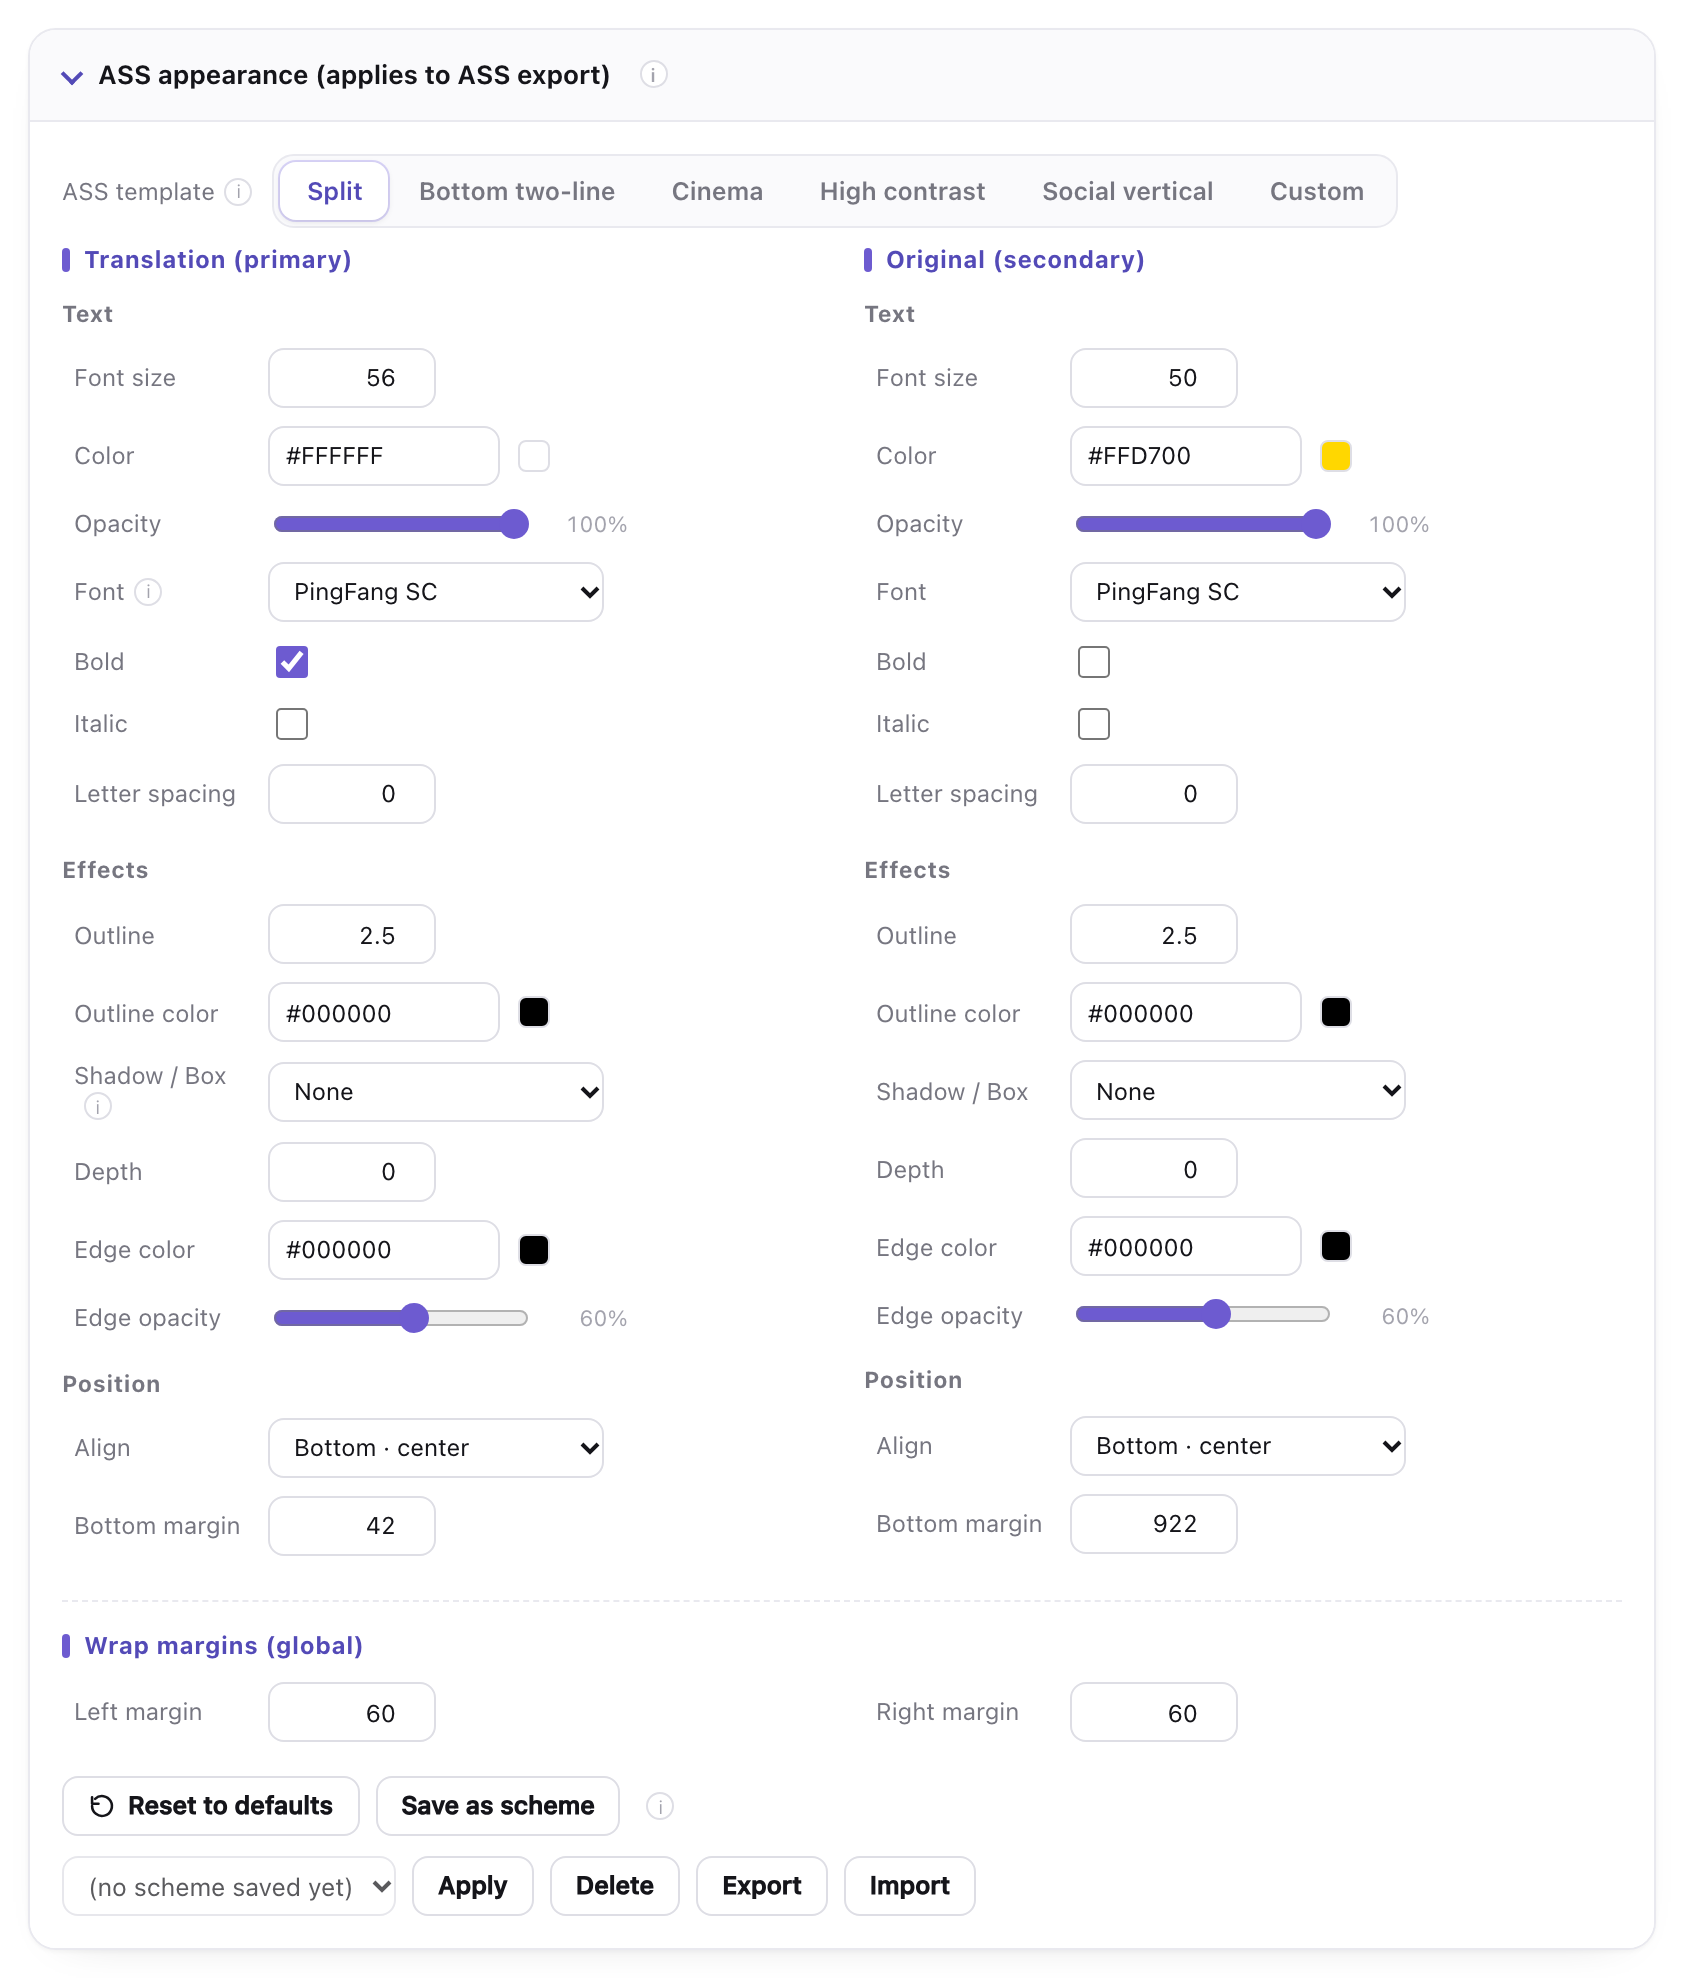The height and width of the screenshot is (1978, 1684).
Task: Enable Bold checkbox for Original (secondary)
Action: click(x=1094, y=662)
